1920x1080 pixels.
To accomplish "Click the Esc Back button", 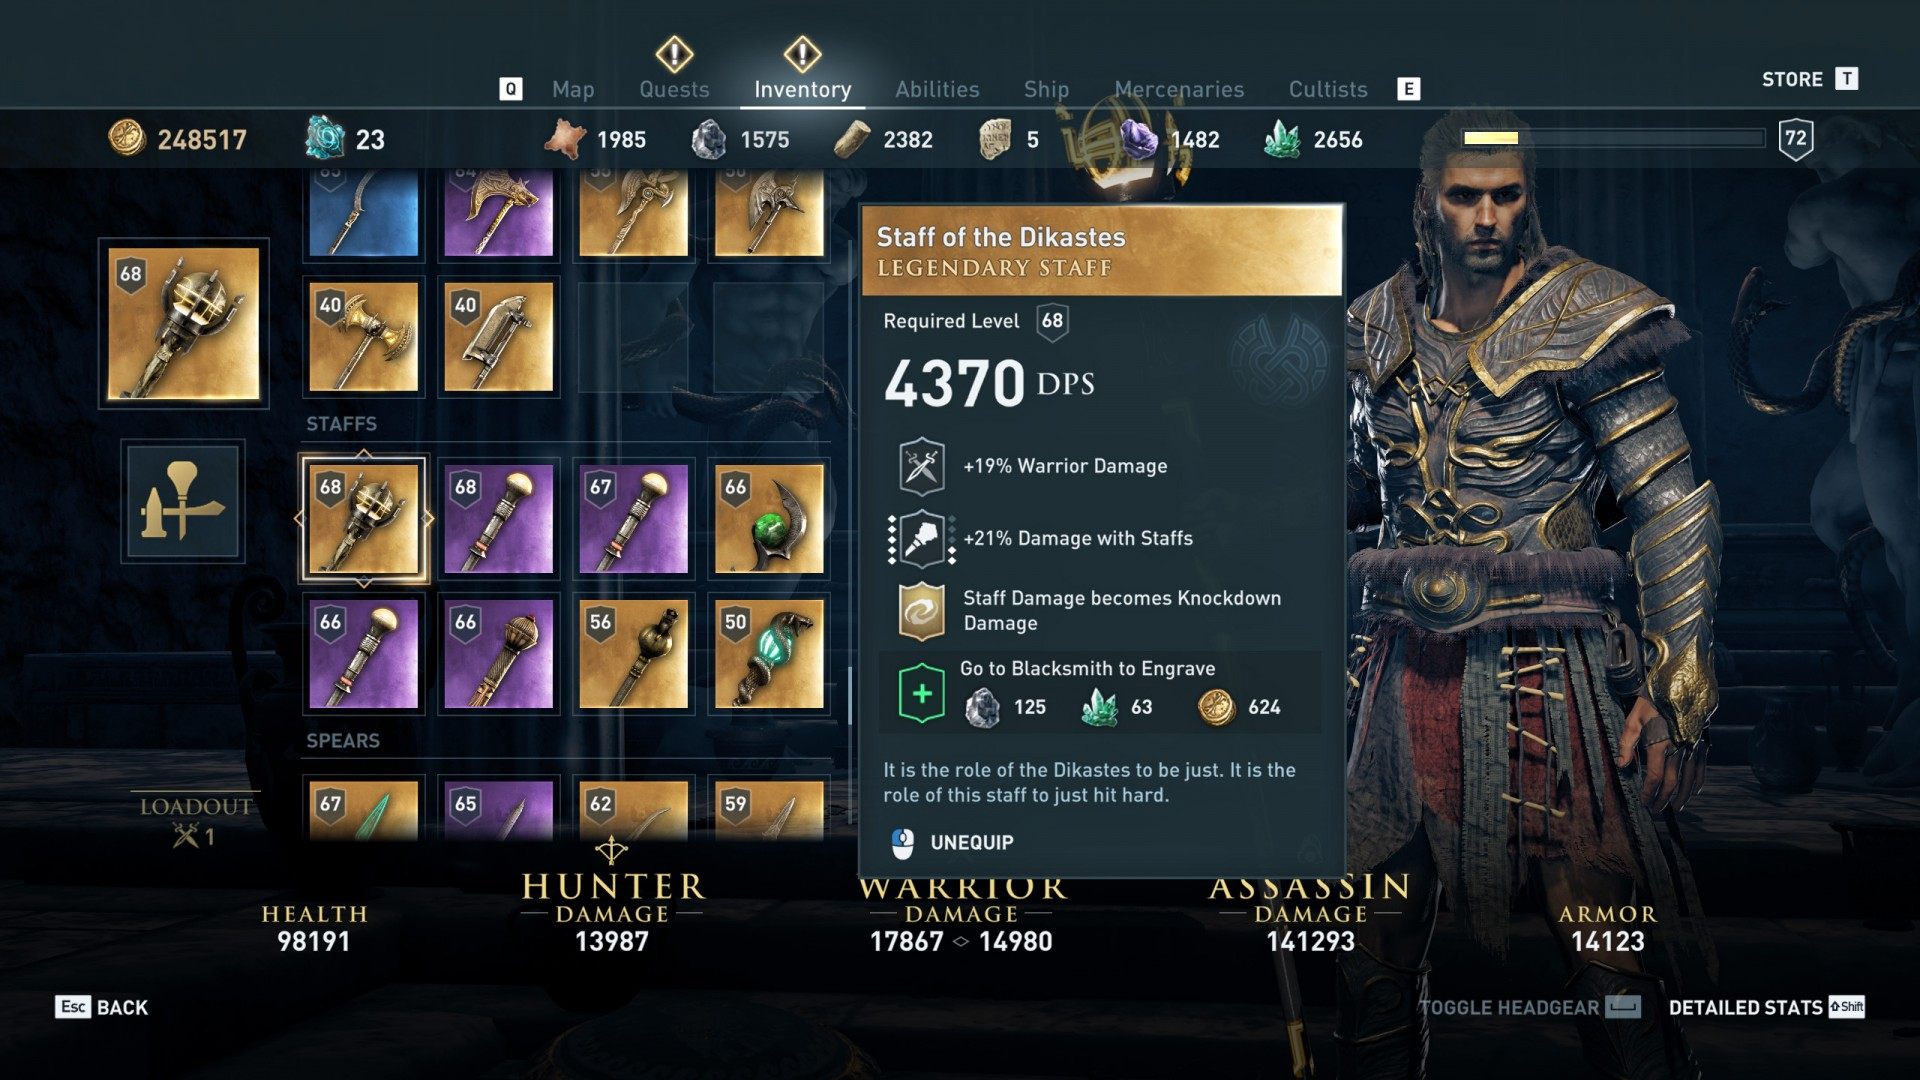I will coord(101,1007).
